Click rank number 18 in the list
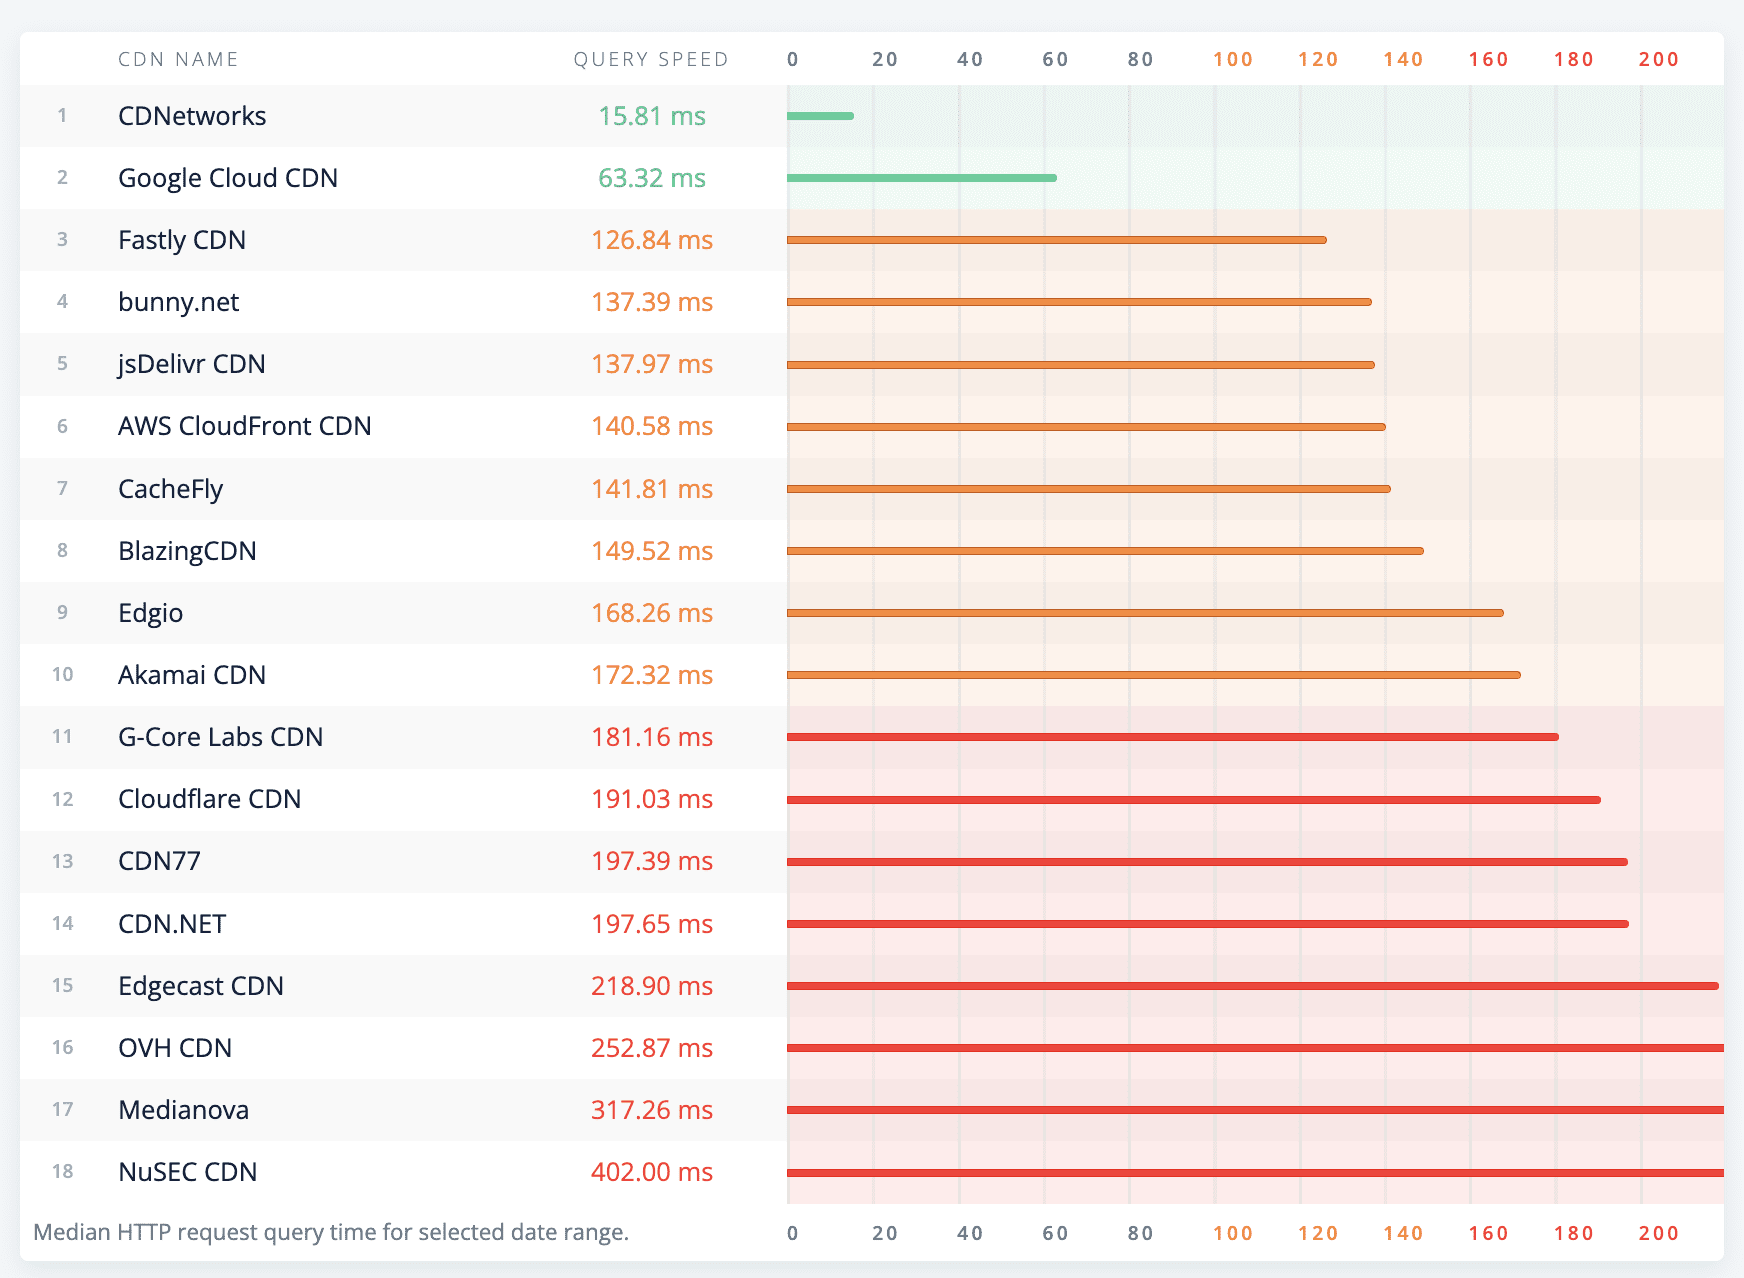The image size is (1744, 1278). click(x=63, y=1172)
